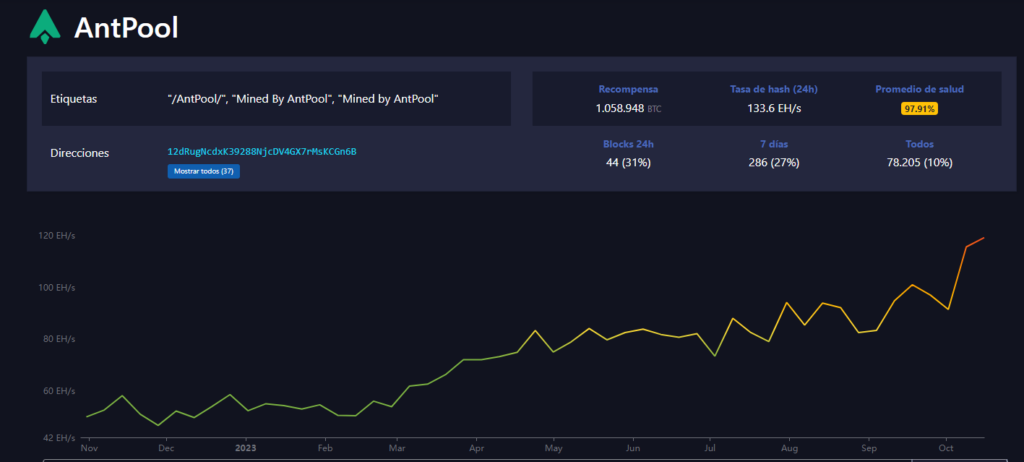Click the AntPool page title
Screen dimensions: 1024x462
pos(126,28)
